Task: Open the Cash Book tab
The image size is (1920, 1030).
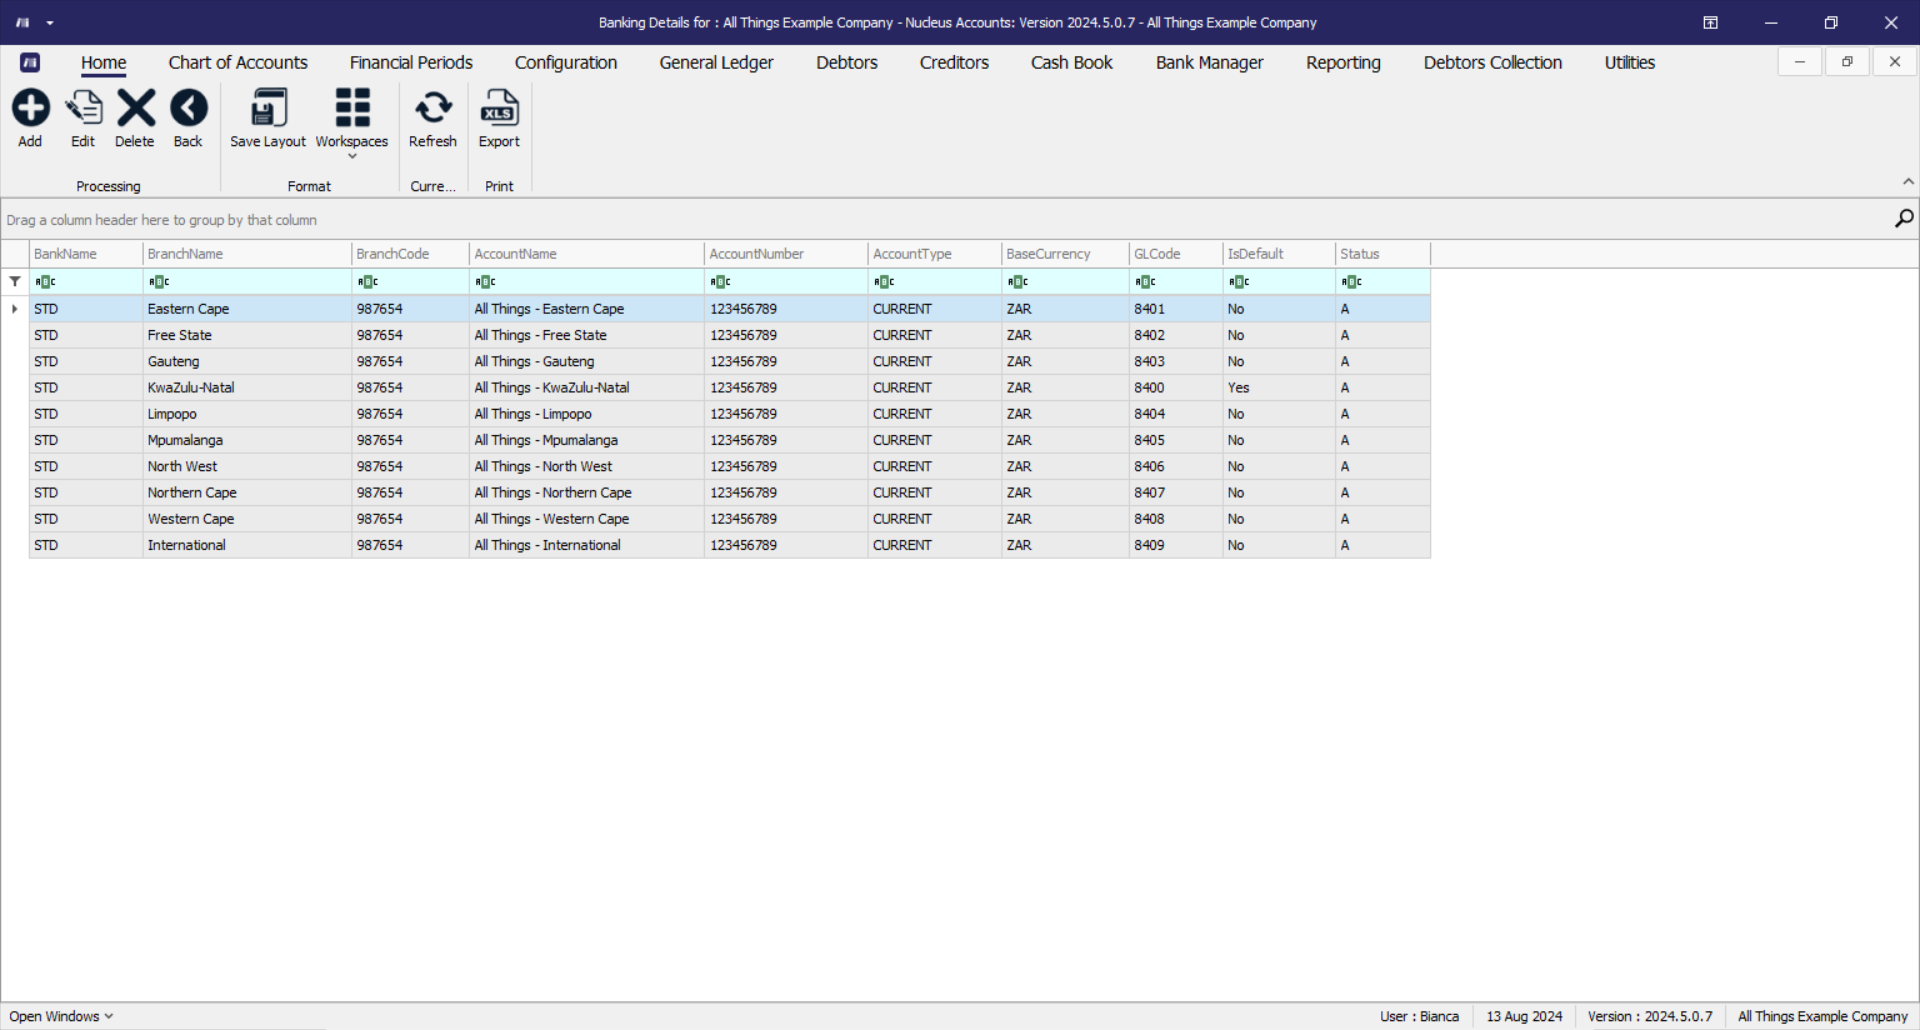Action: (x=1071, y=62)
